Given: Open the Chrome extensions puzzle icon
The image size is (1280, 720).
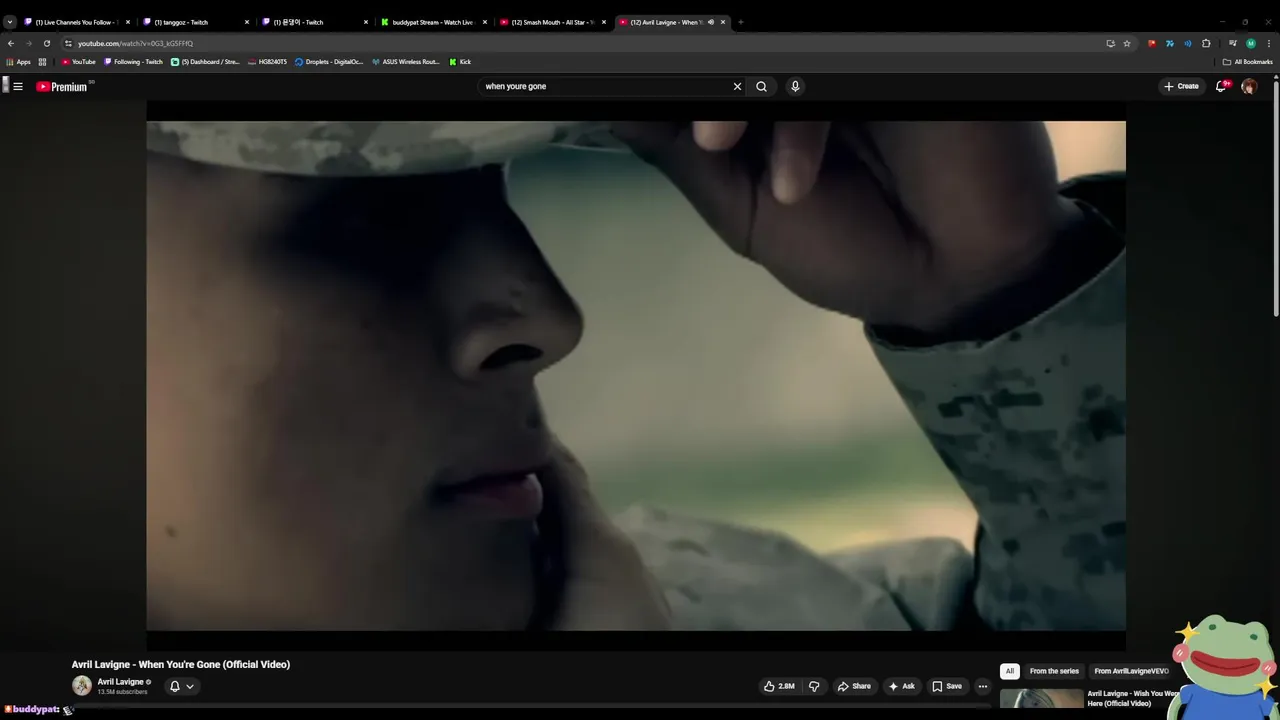Looking at the screenshot, I should (1206, 43).
